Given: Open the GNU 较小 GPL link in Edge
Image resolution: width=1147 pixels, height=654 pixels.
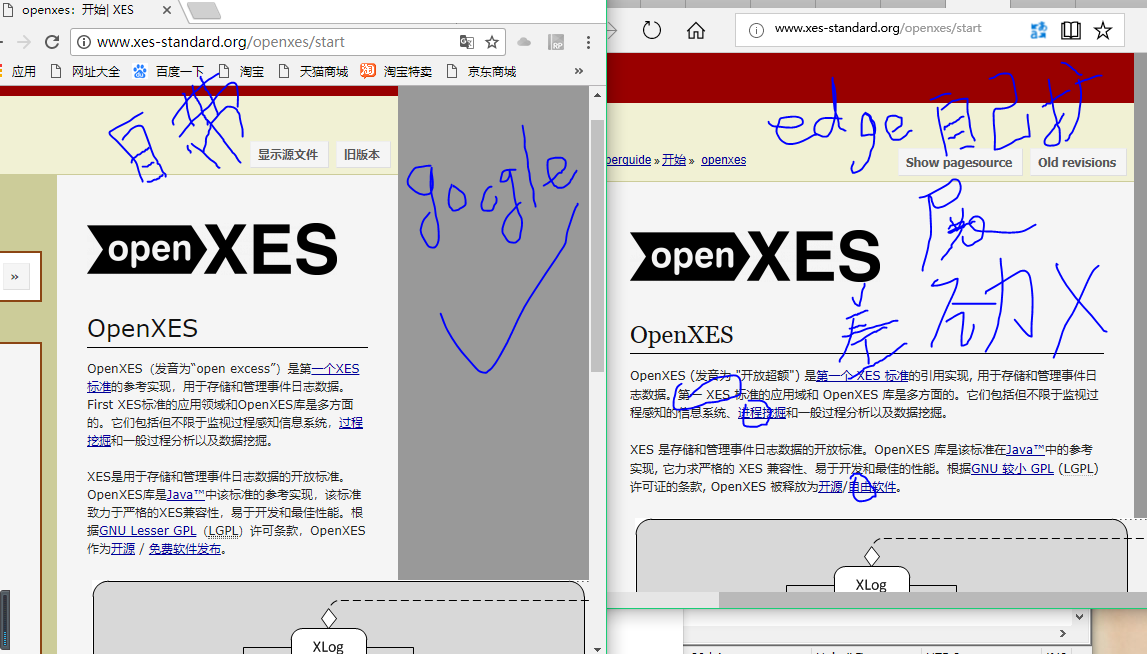Looking at the screenshot, I should click(x=1012, y=468).
